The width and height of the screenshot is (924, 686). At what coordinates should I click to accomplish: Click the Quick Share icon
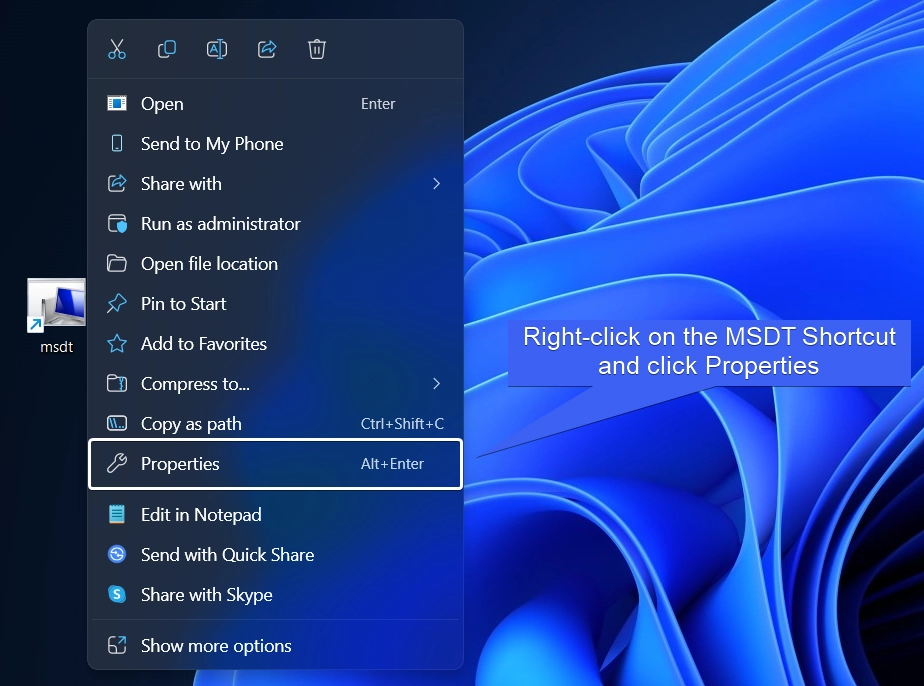pos(117,554)
